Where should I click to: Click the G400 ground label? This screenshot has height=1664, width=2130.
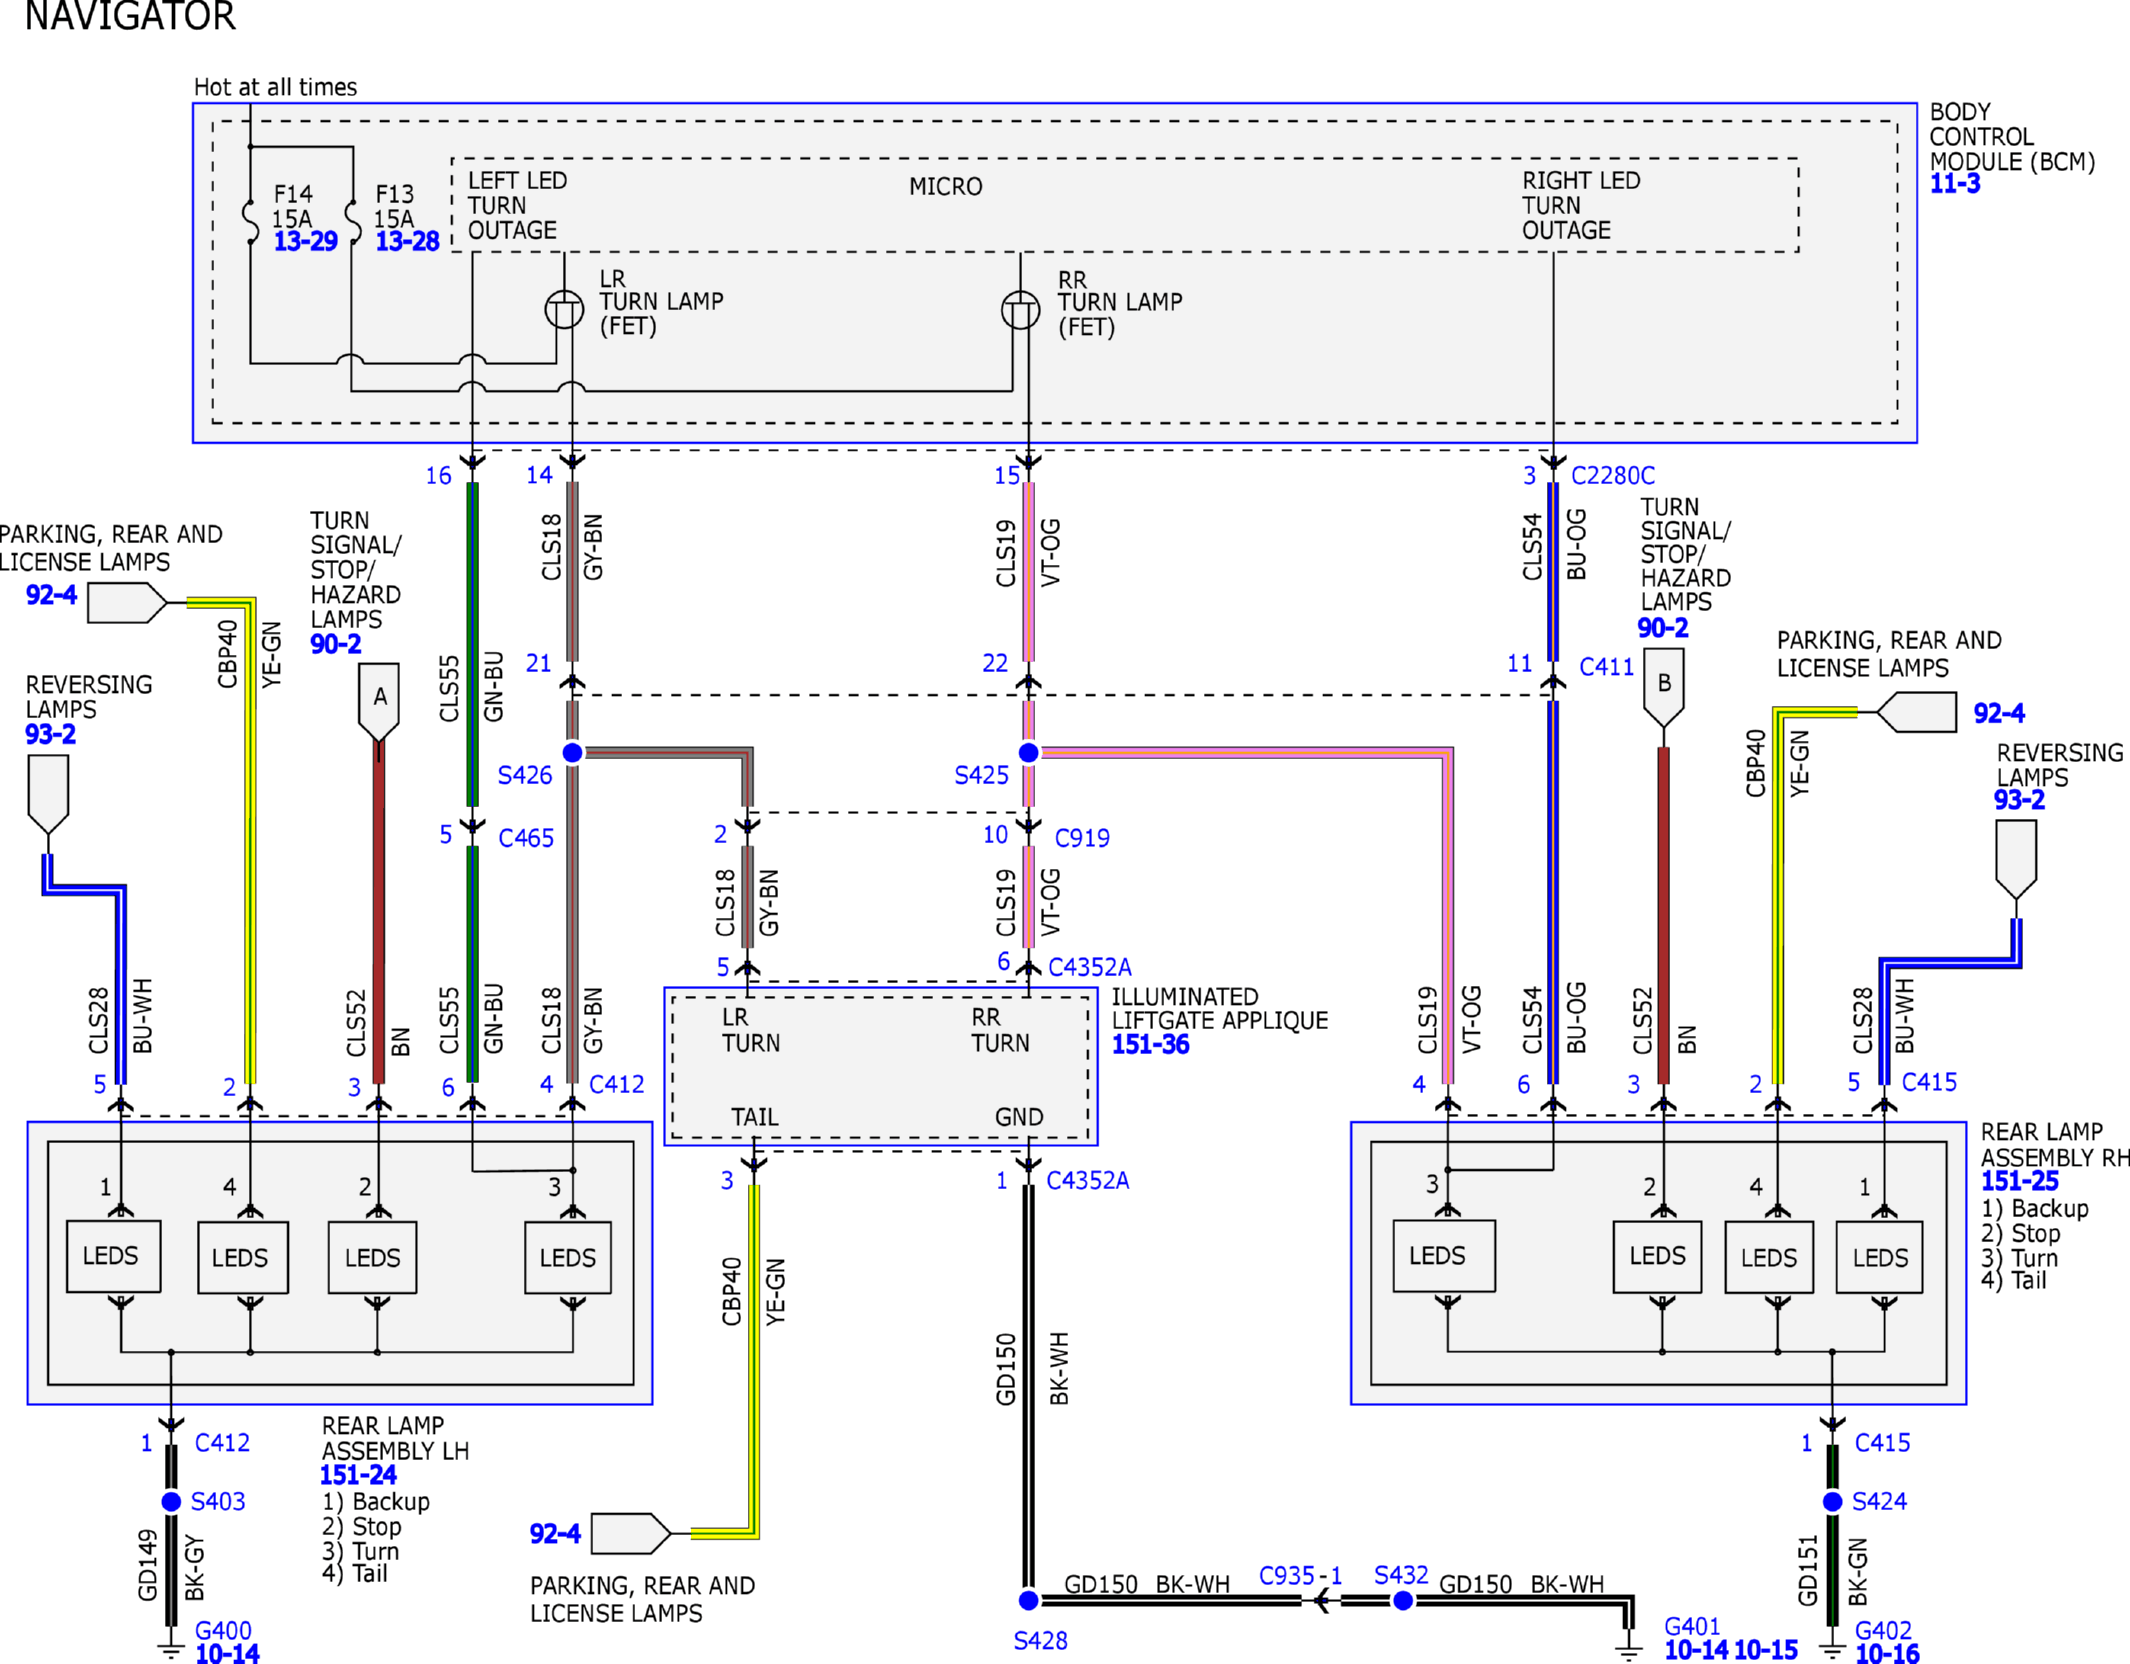pos(223,1631)
